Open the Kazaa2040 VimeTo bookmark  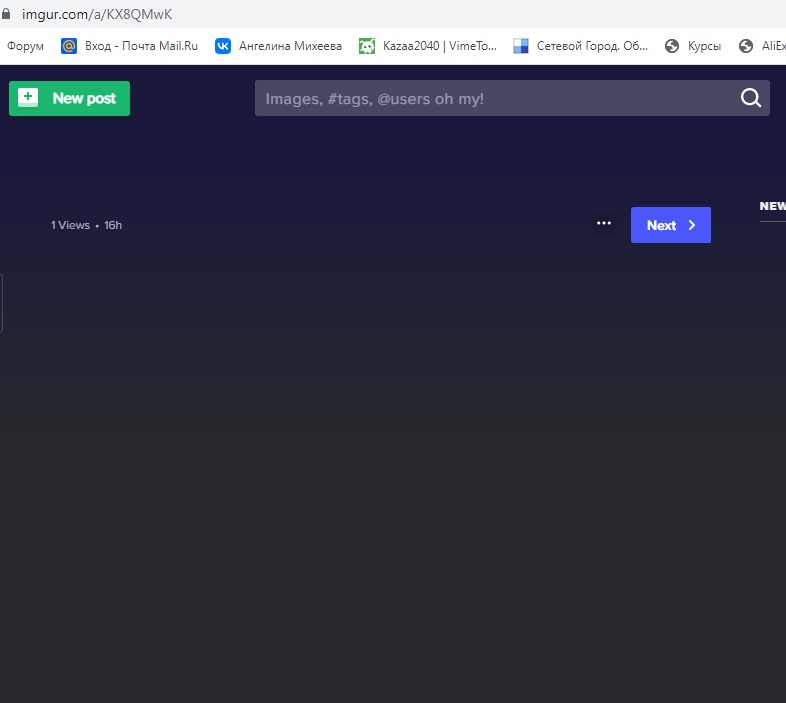pyautogui.click(x=428, y=46)
